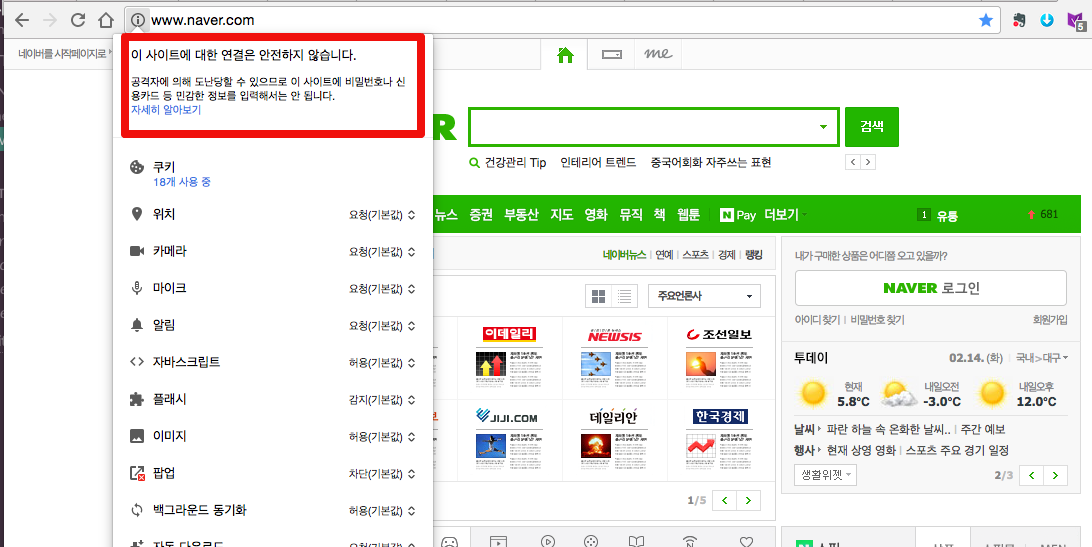1092x547 pixels.
Task: Switch to the 'me' tab
Action: click(x=657, y=54)
